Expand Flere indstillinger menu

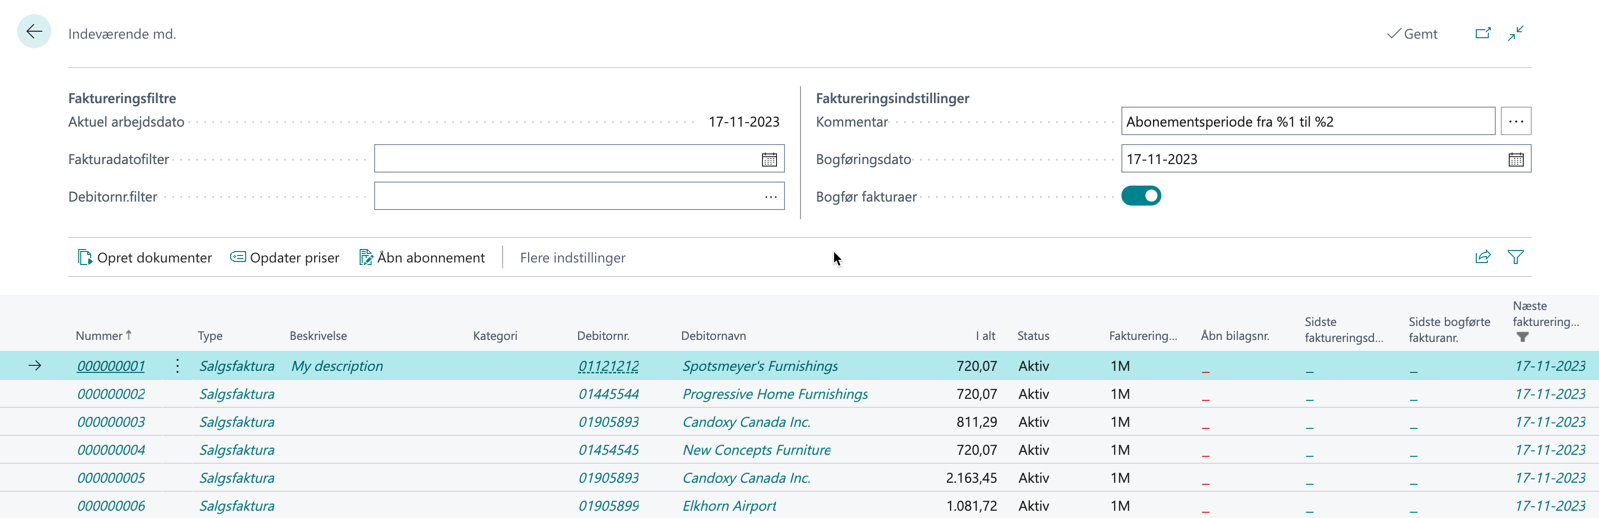[x=572, y=257]
